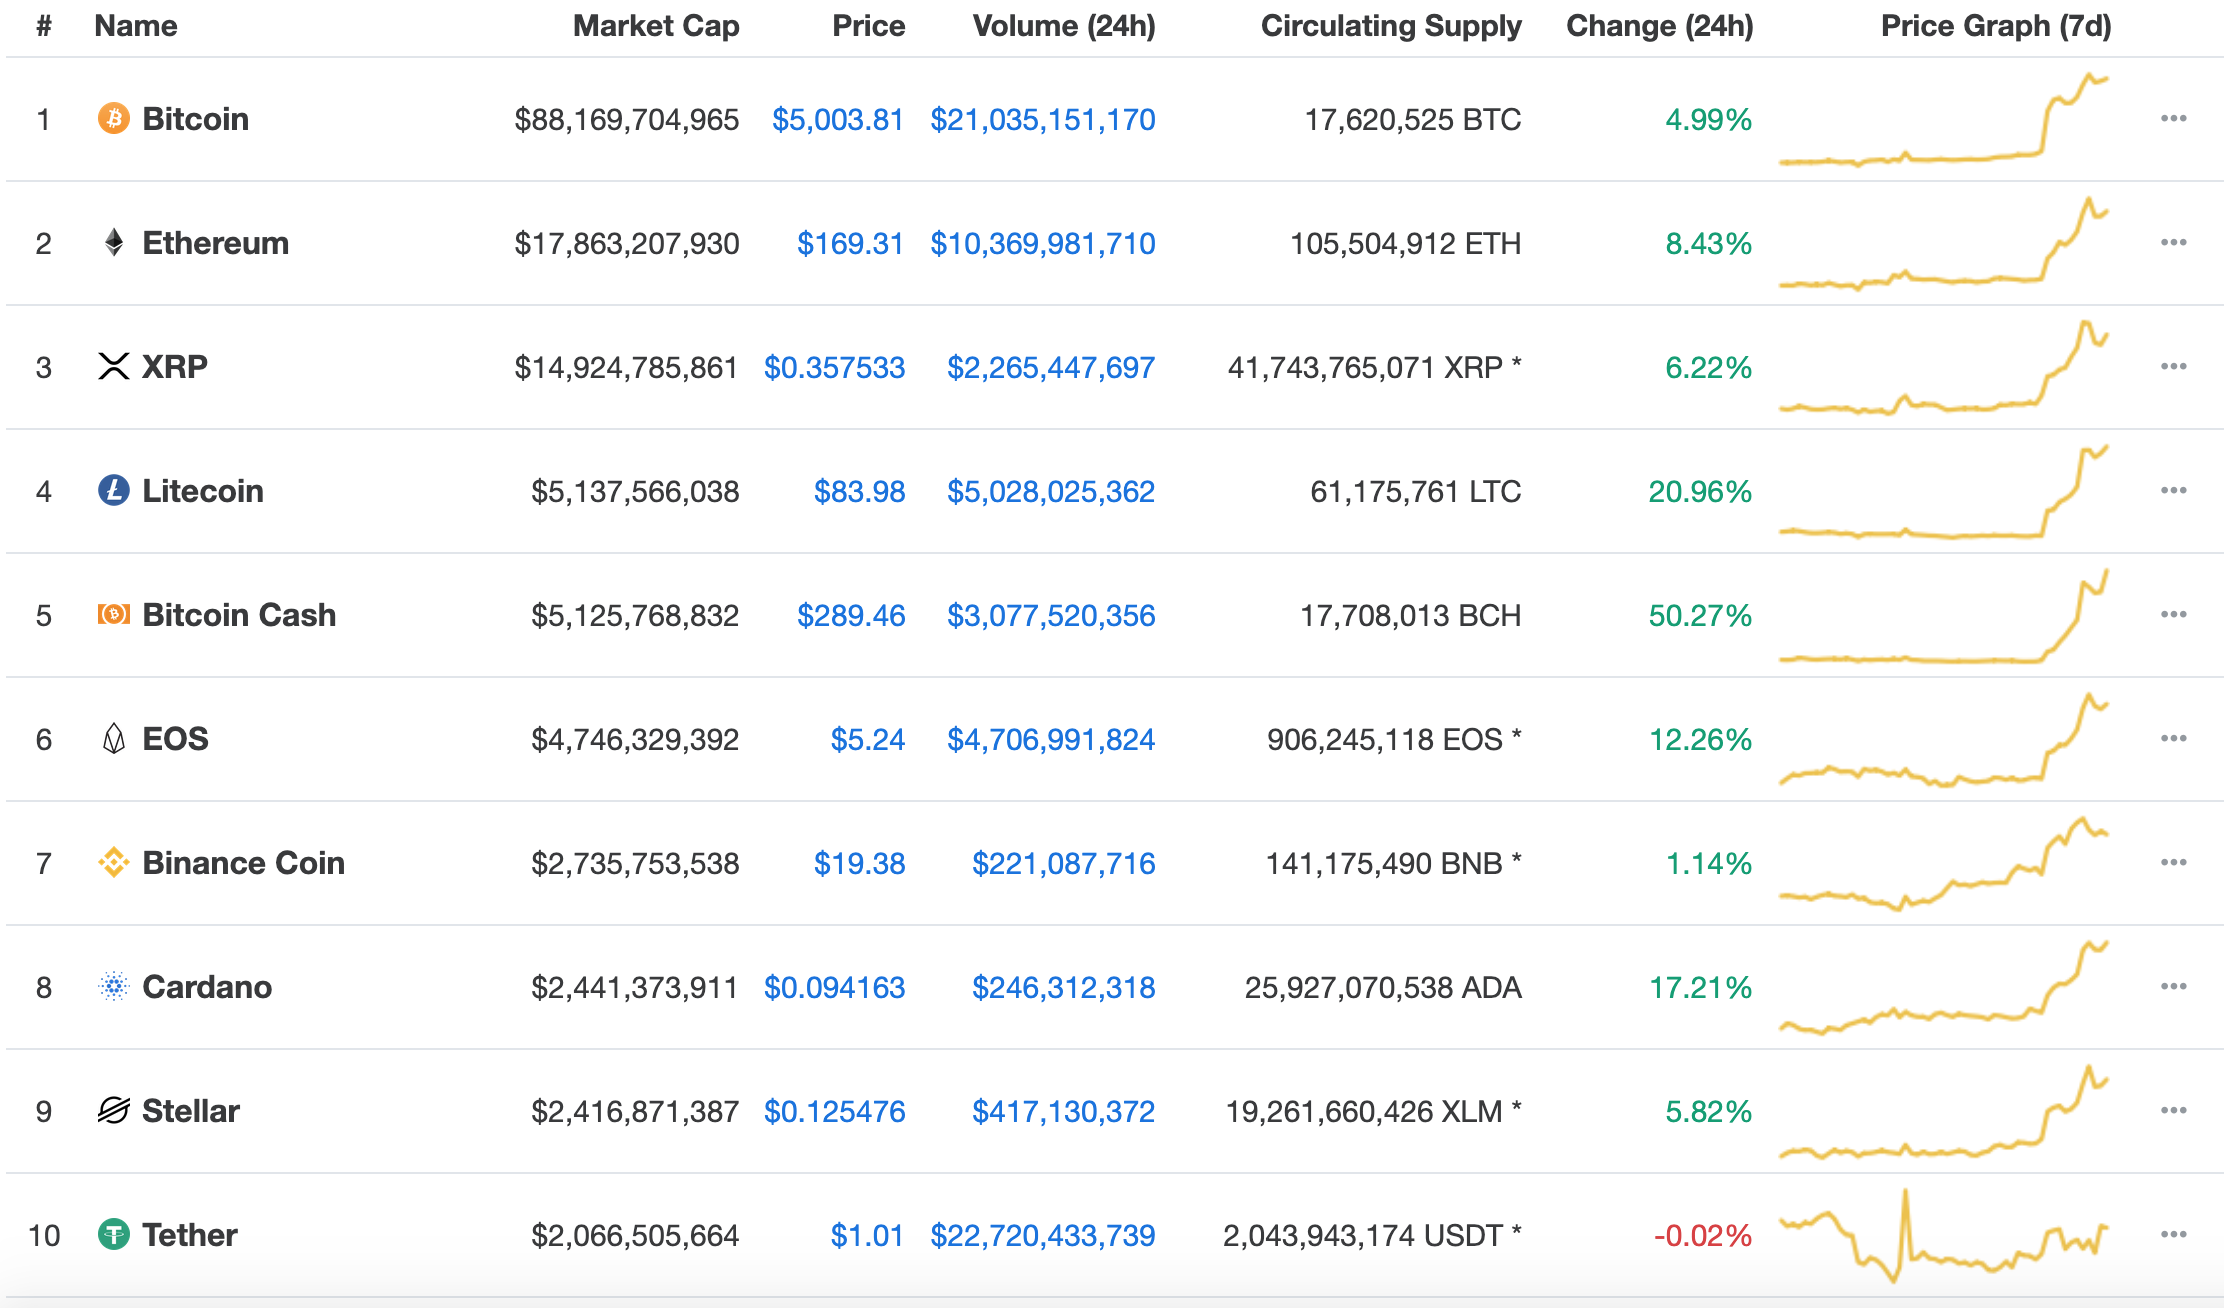2224x1308 pixels.
Task: Click Binance Coin volume $221,087,716
Action: coord(1064,864)
